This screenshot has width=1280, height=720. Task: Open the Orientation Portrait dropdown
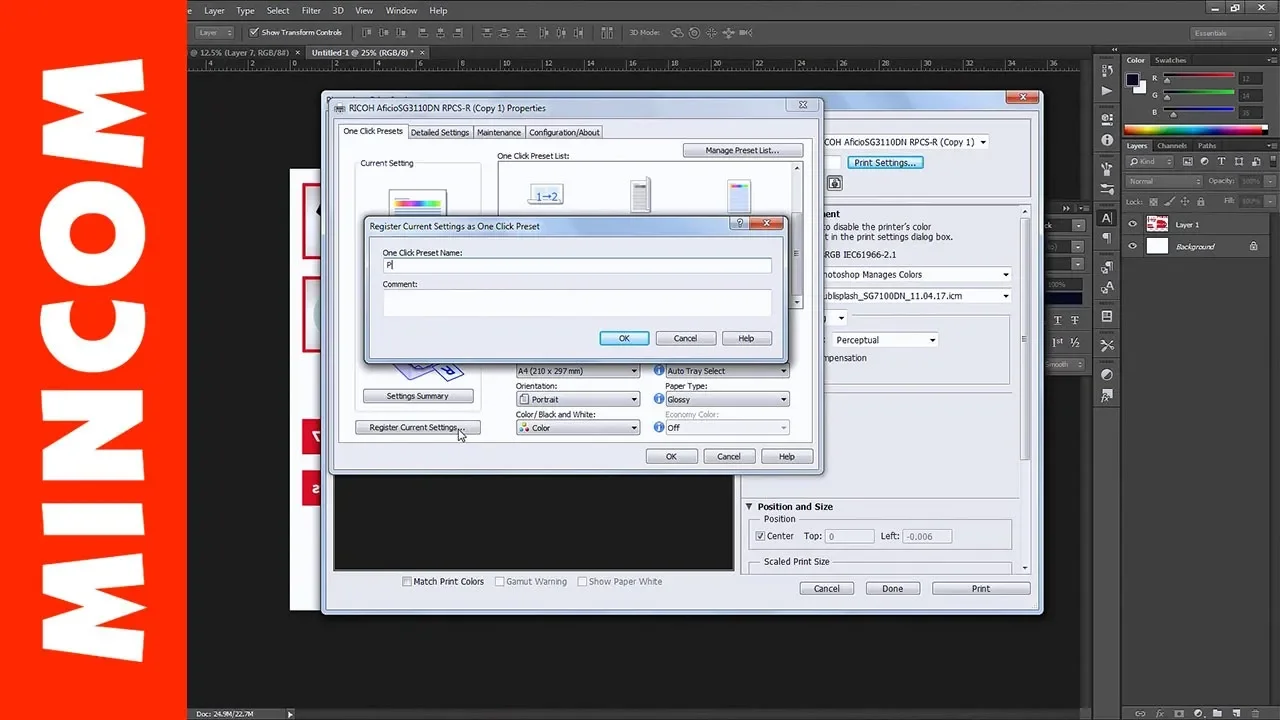577,399
